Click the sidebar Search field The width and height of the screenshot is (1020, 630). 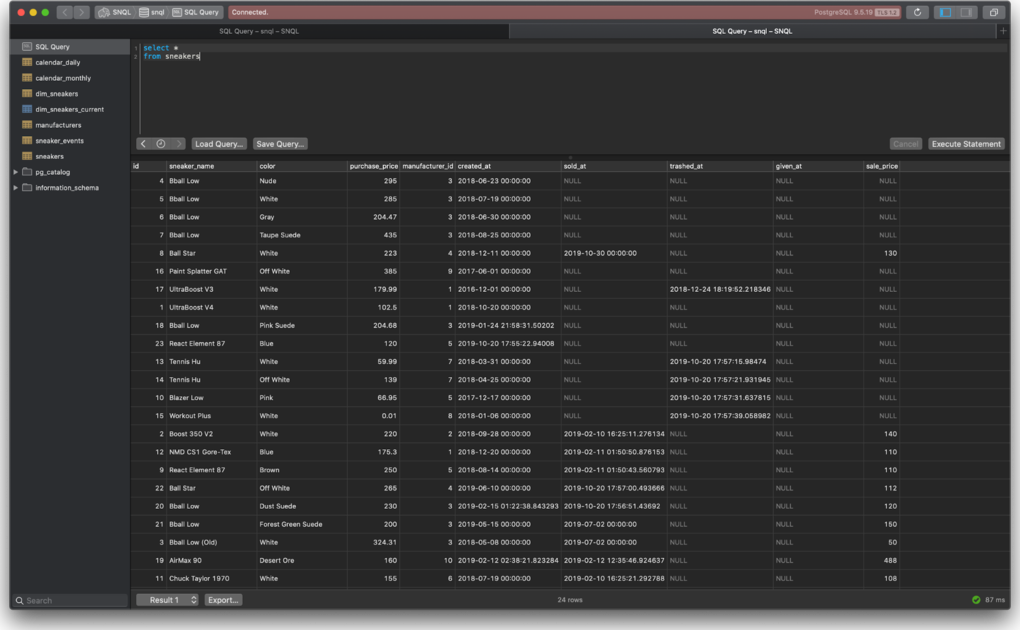point(70,600)
